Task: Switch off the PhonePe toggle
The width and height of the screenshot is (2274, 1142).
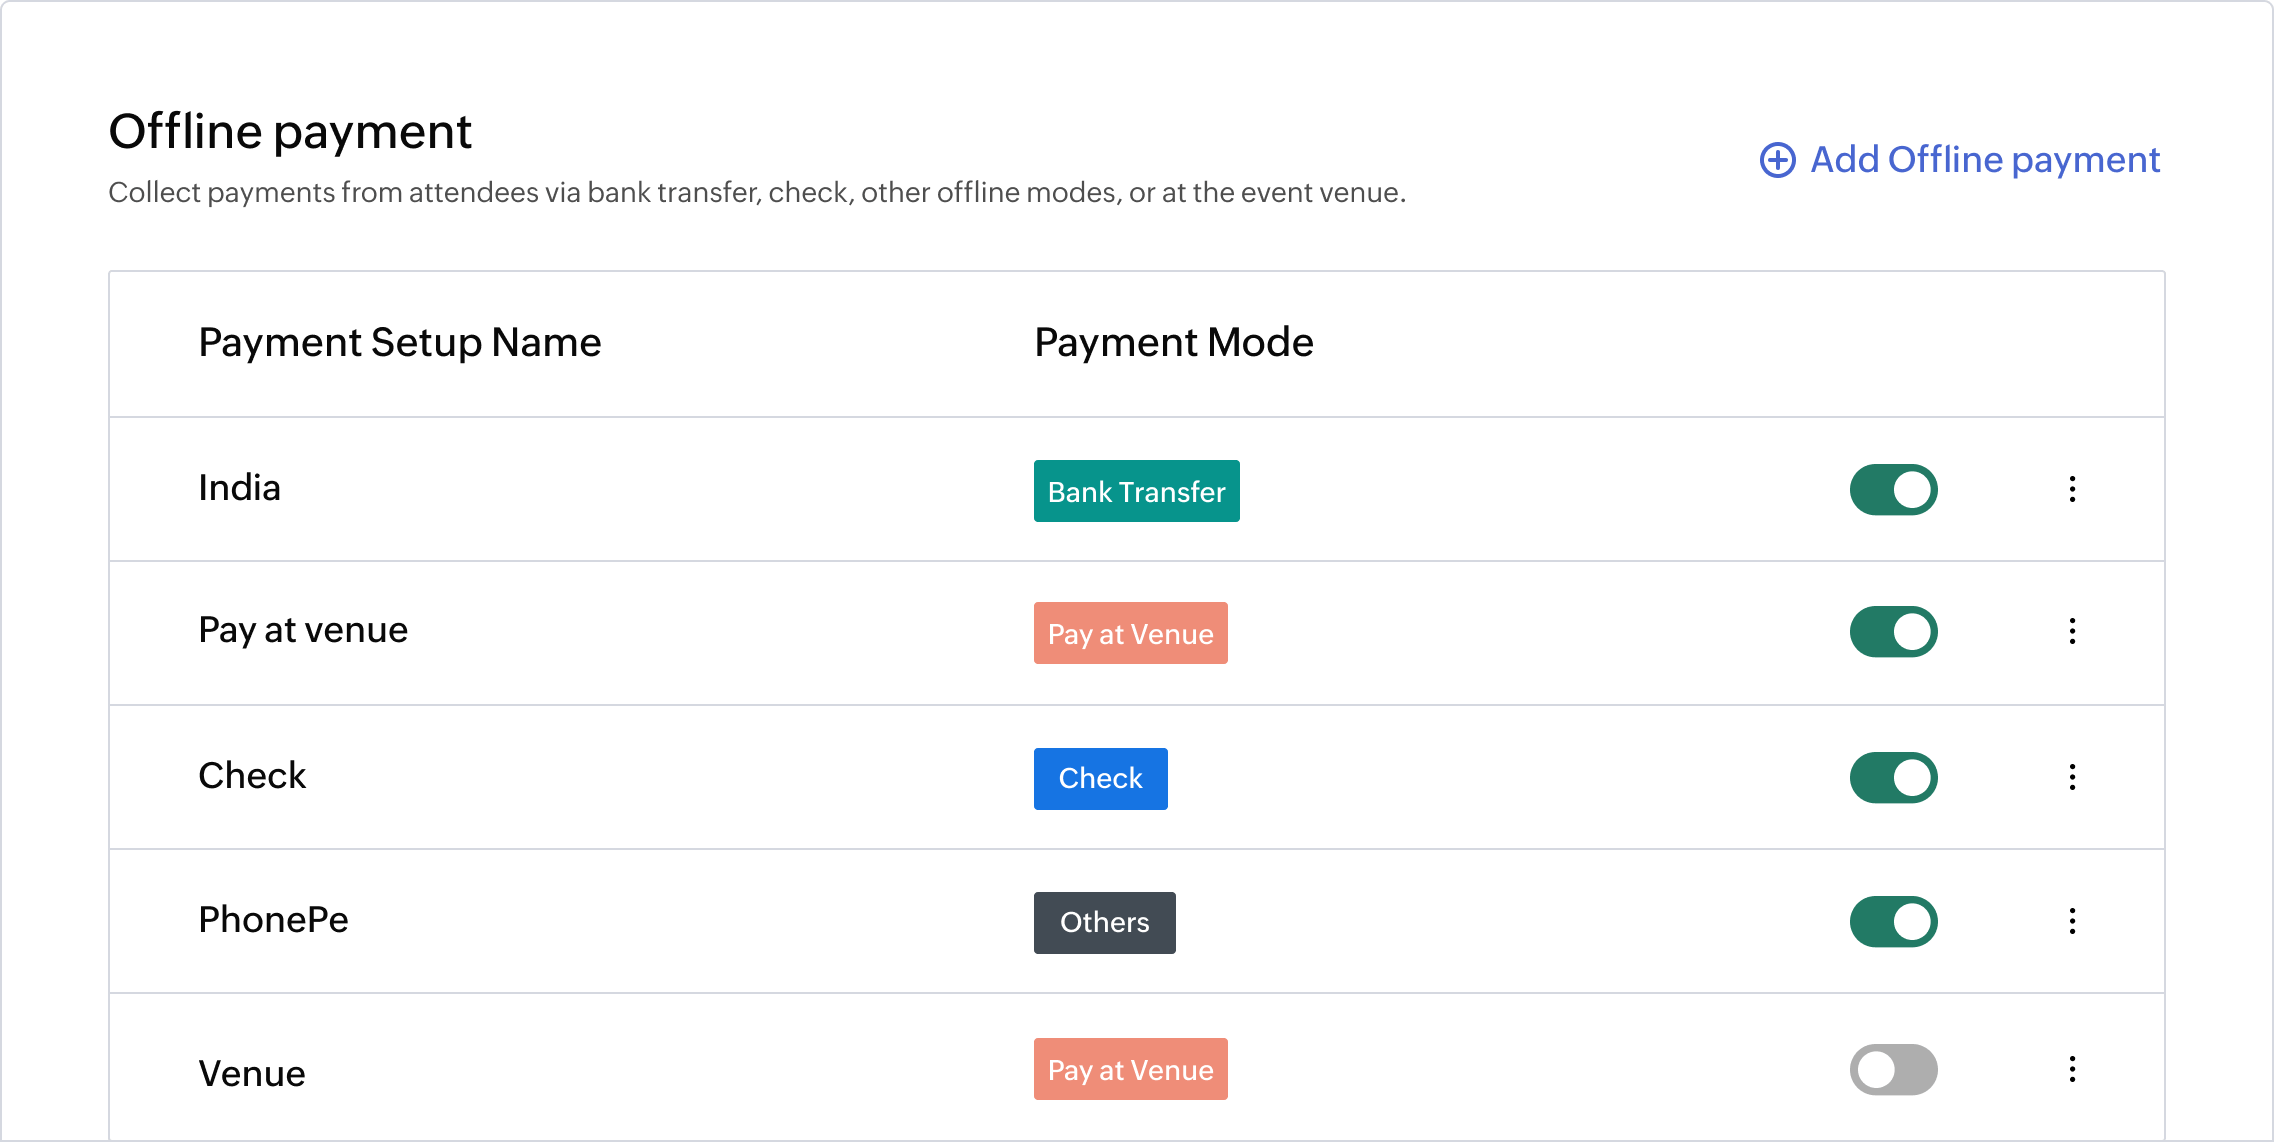Action: click(1893, 922)
